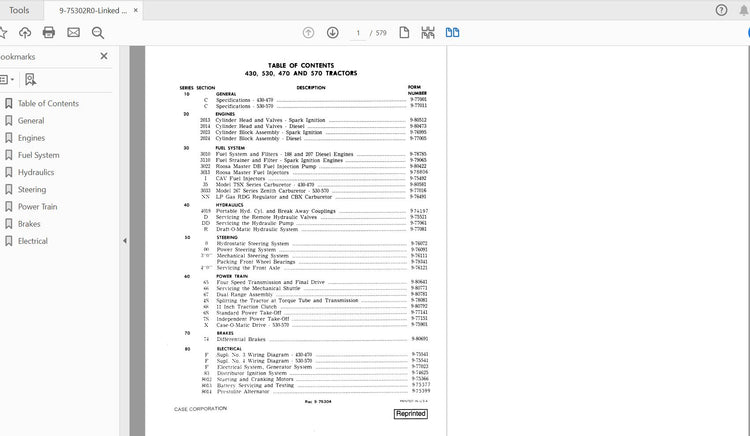Screen dimensions: 750x436
Task: Click 'Cylinder Head and Valves - Diesel' entry
Action: (260, 126)
